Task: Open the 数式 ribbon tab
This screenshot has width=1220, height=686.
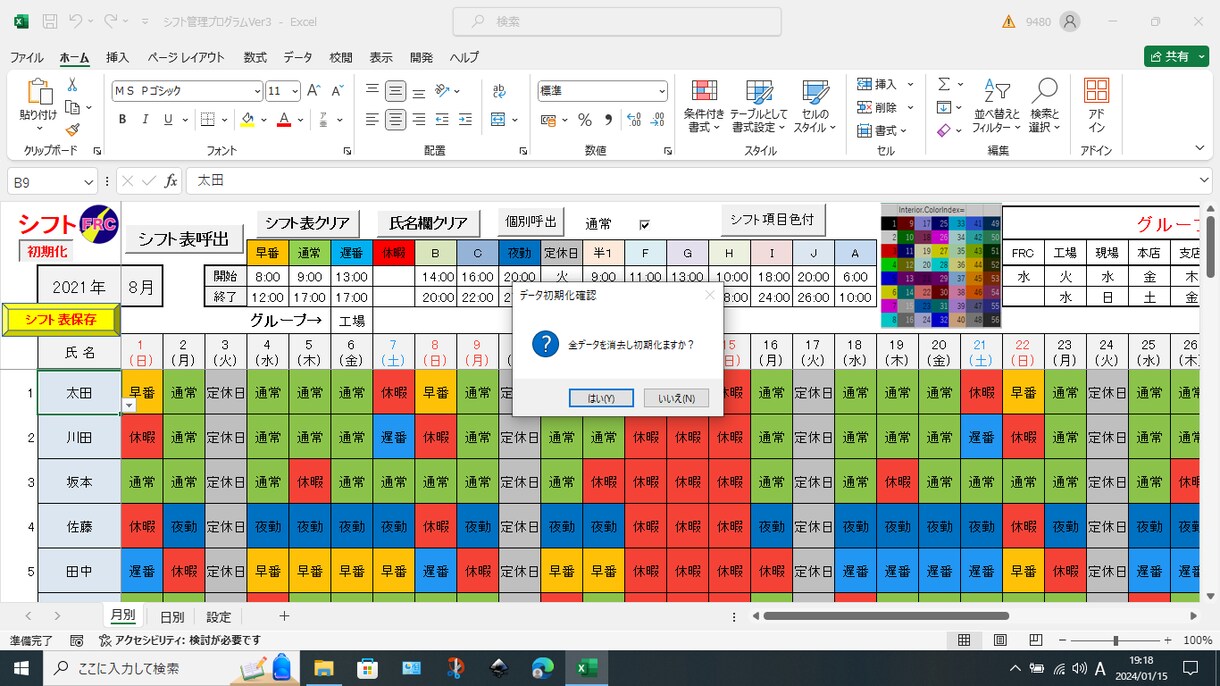Action: 255,58
